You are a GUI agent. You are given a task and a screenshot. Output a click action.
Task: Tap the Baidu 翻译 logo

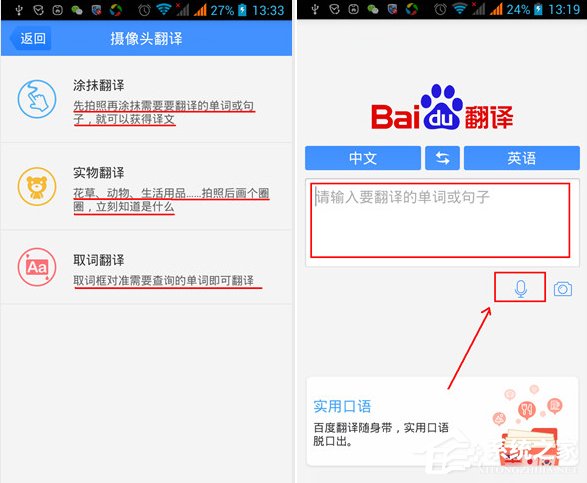point(442,107)
